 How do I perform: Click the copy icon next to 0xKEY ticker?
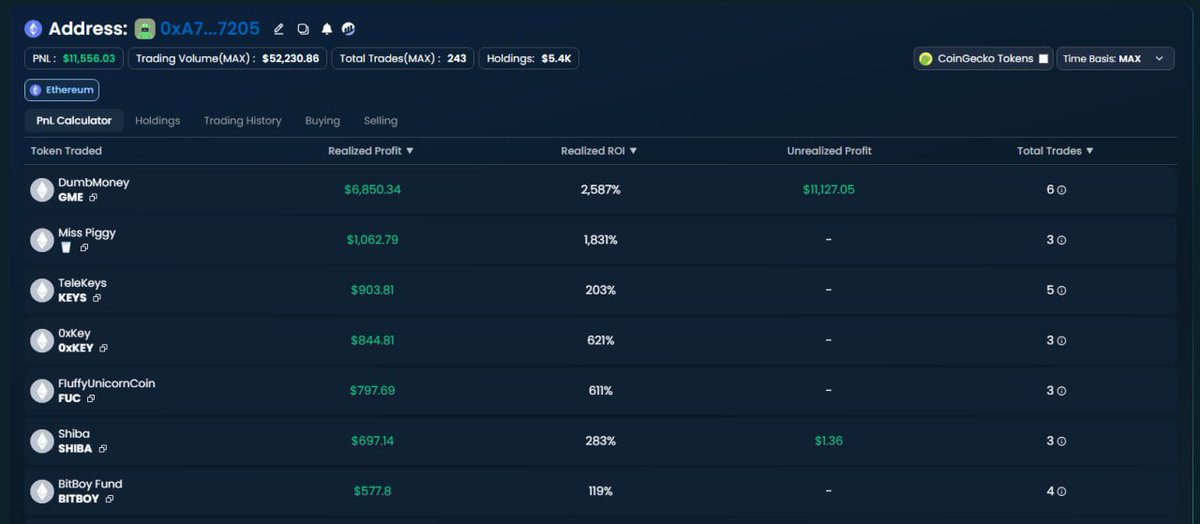point(103,348)
